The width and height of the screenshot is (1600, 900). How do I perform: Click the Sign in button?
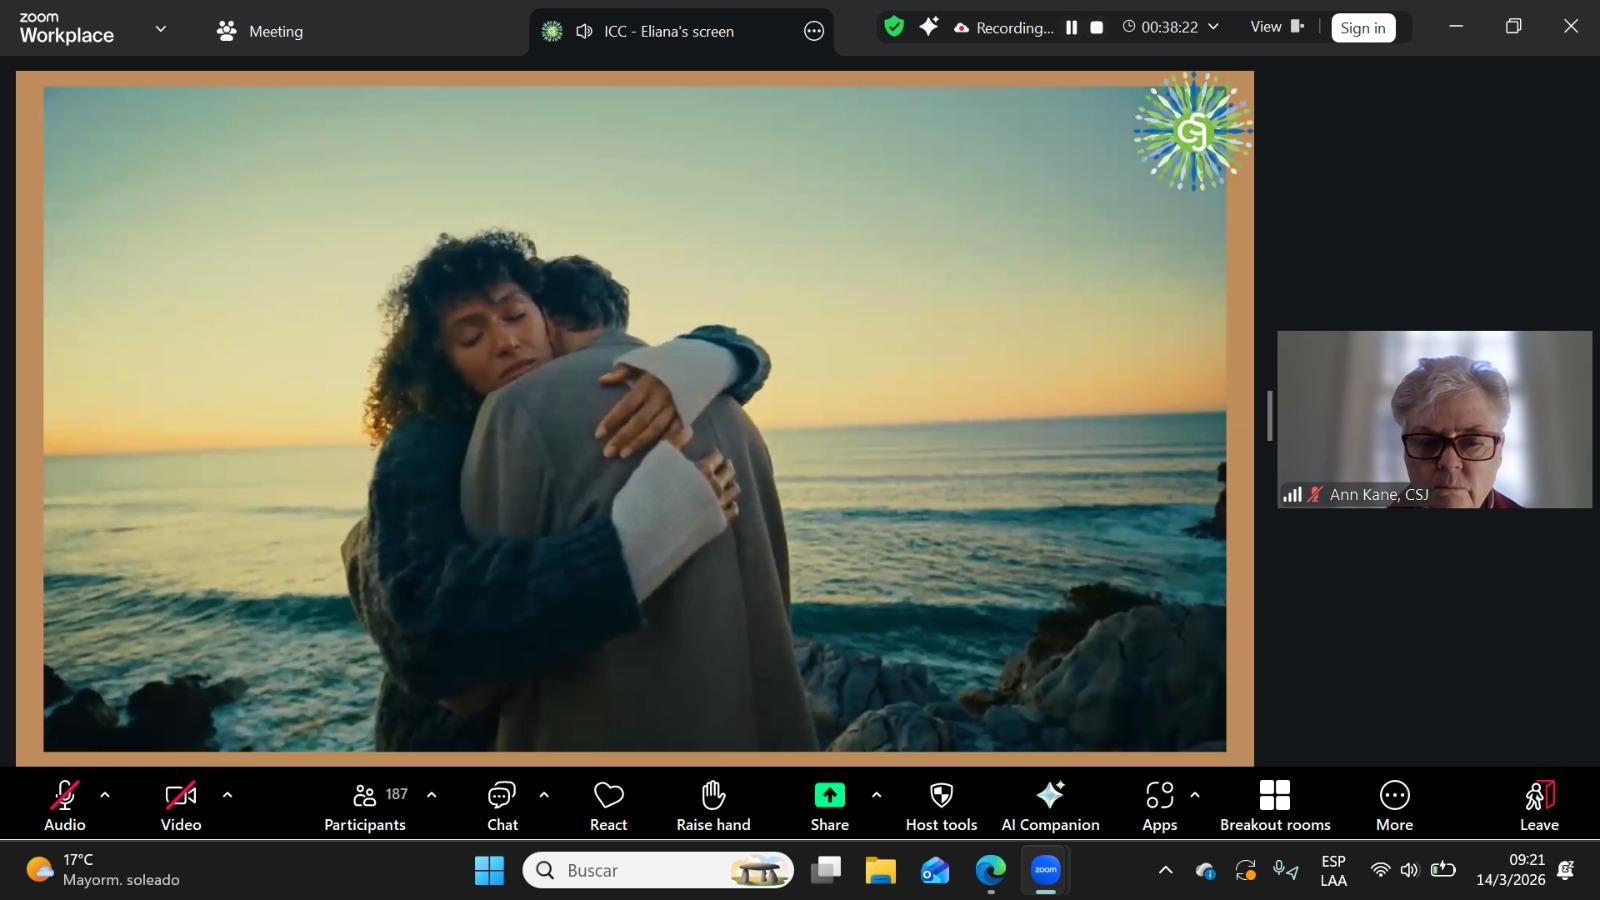pos(1362,28)
